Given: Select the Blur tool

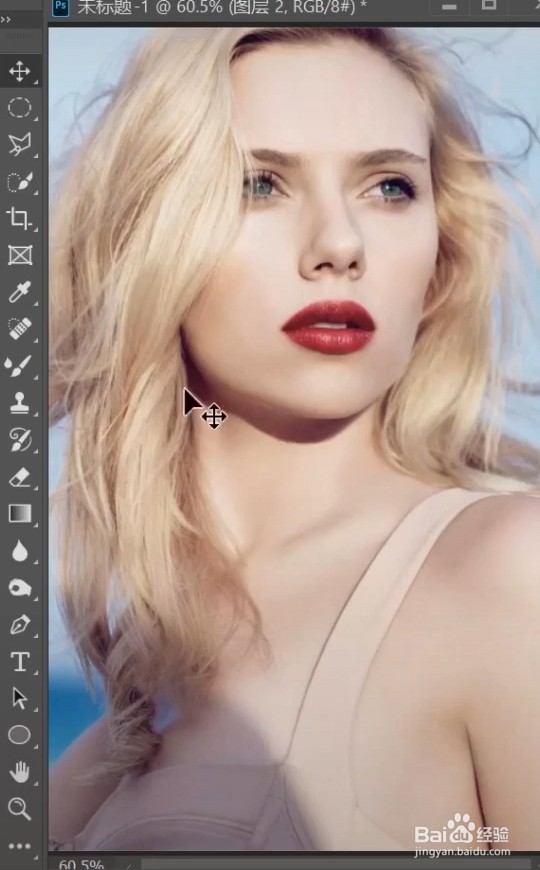Looking at the screenshot, I should pos(19,551).
